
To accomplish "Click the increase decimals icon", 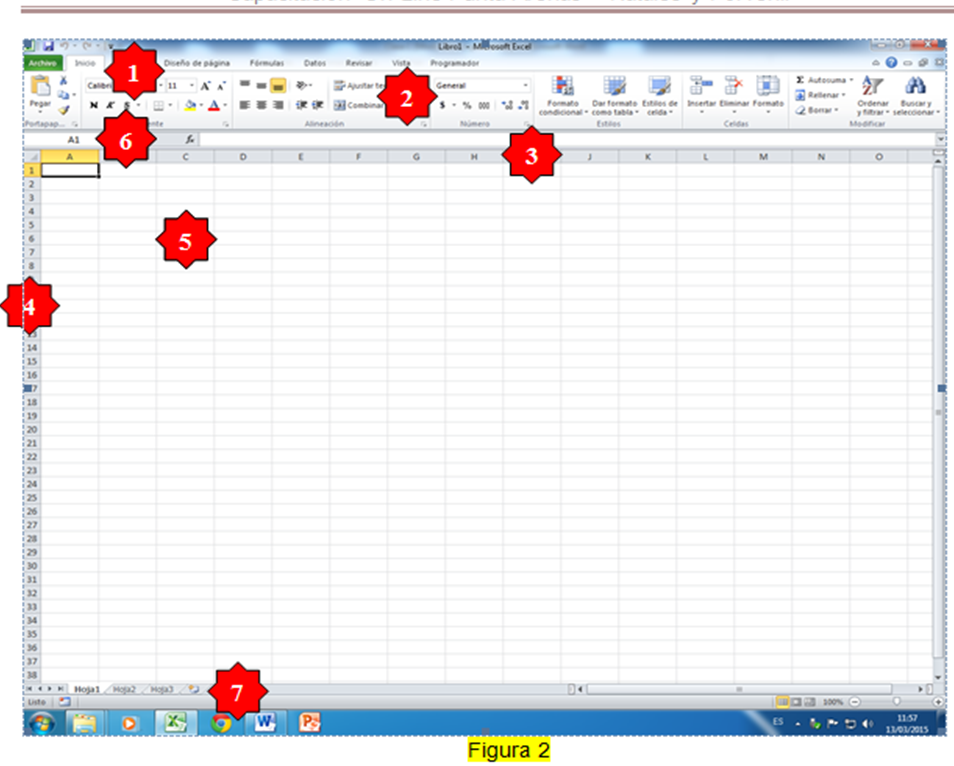I will pyautogui.click(x=507, y=105).
